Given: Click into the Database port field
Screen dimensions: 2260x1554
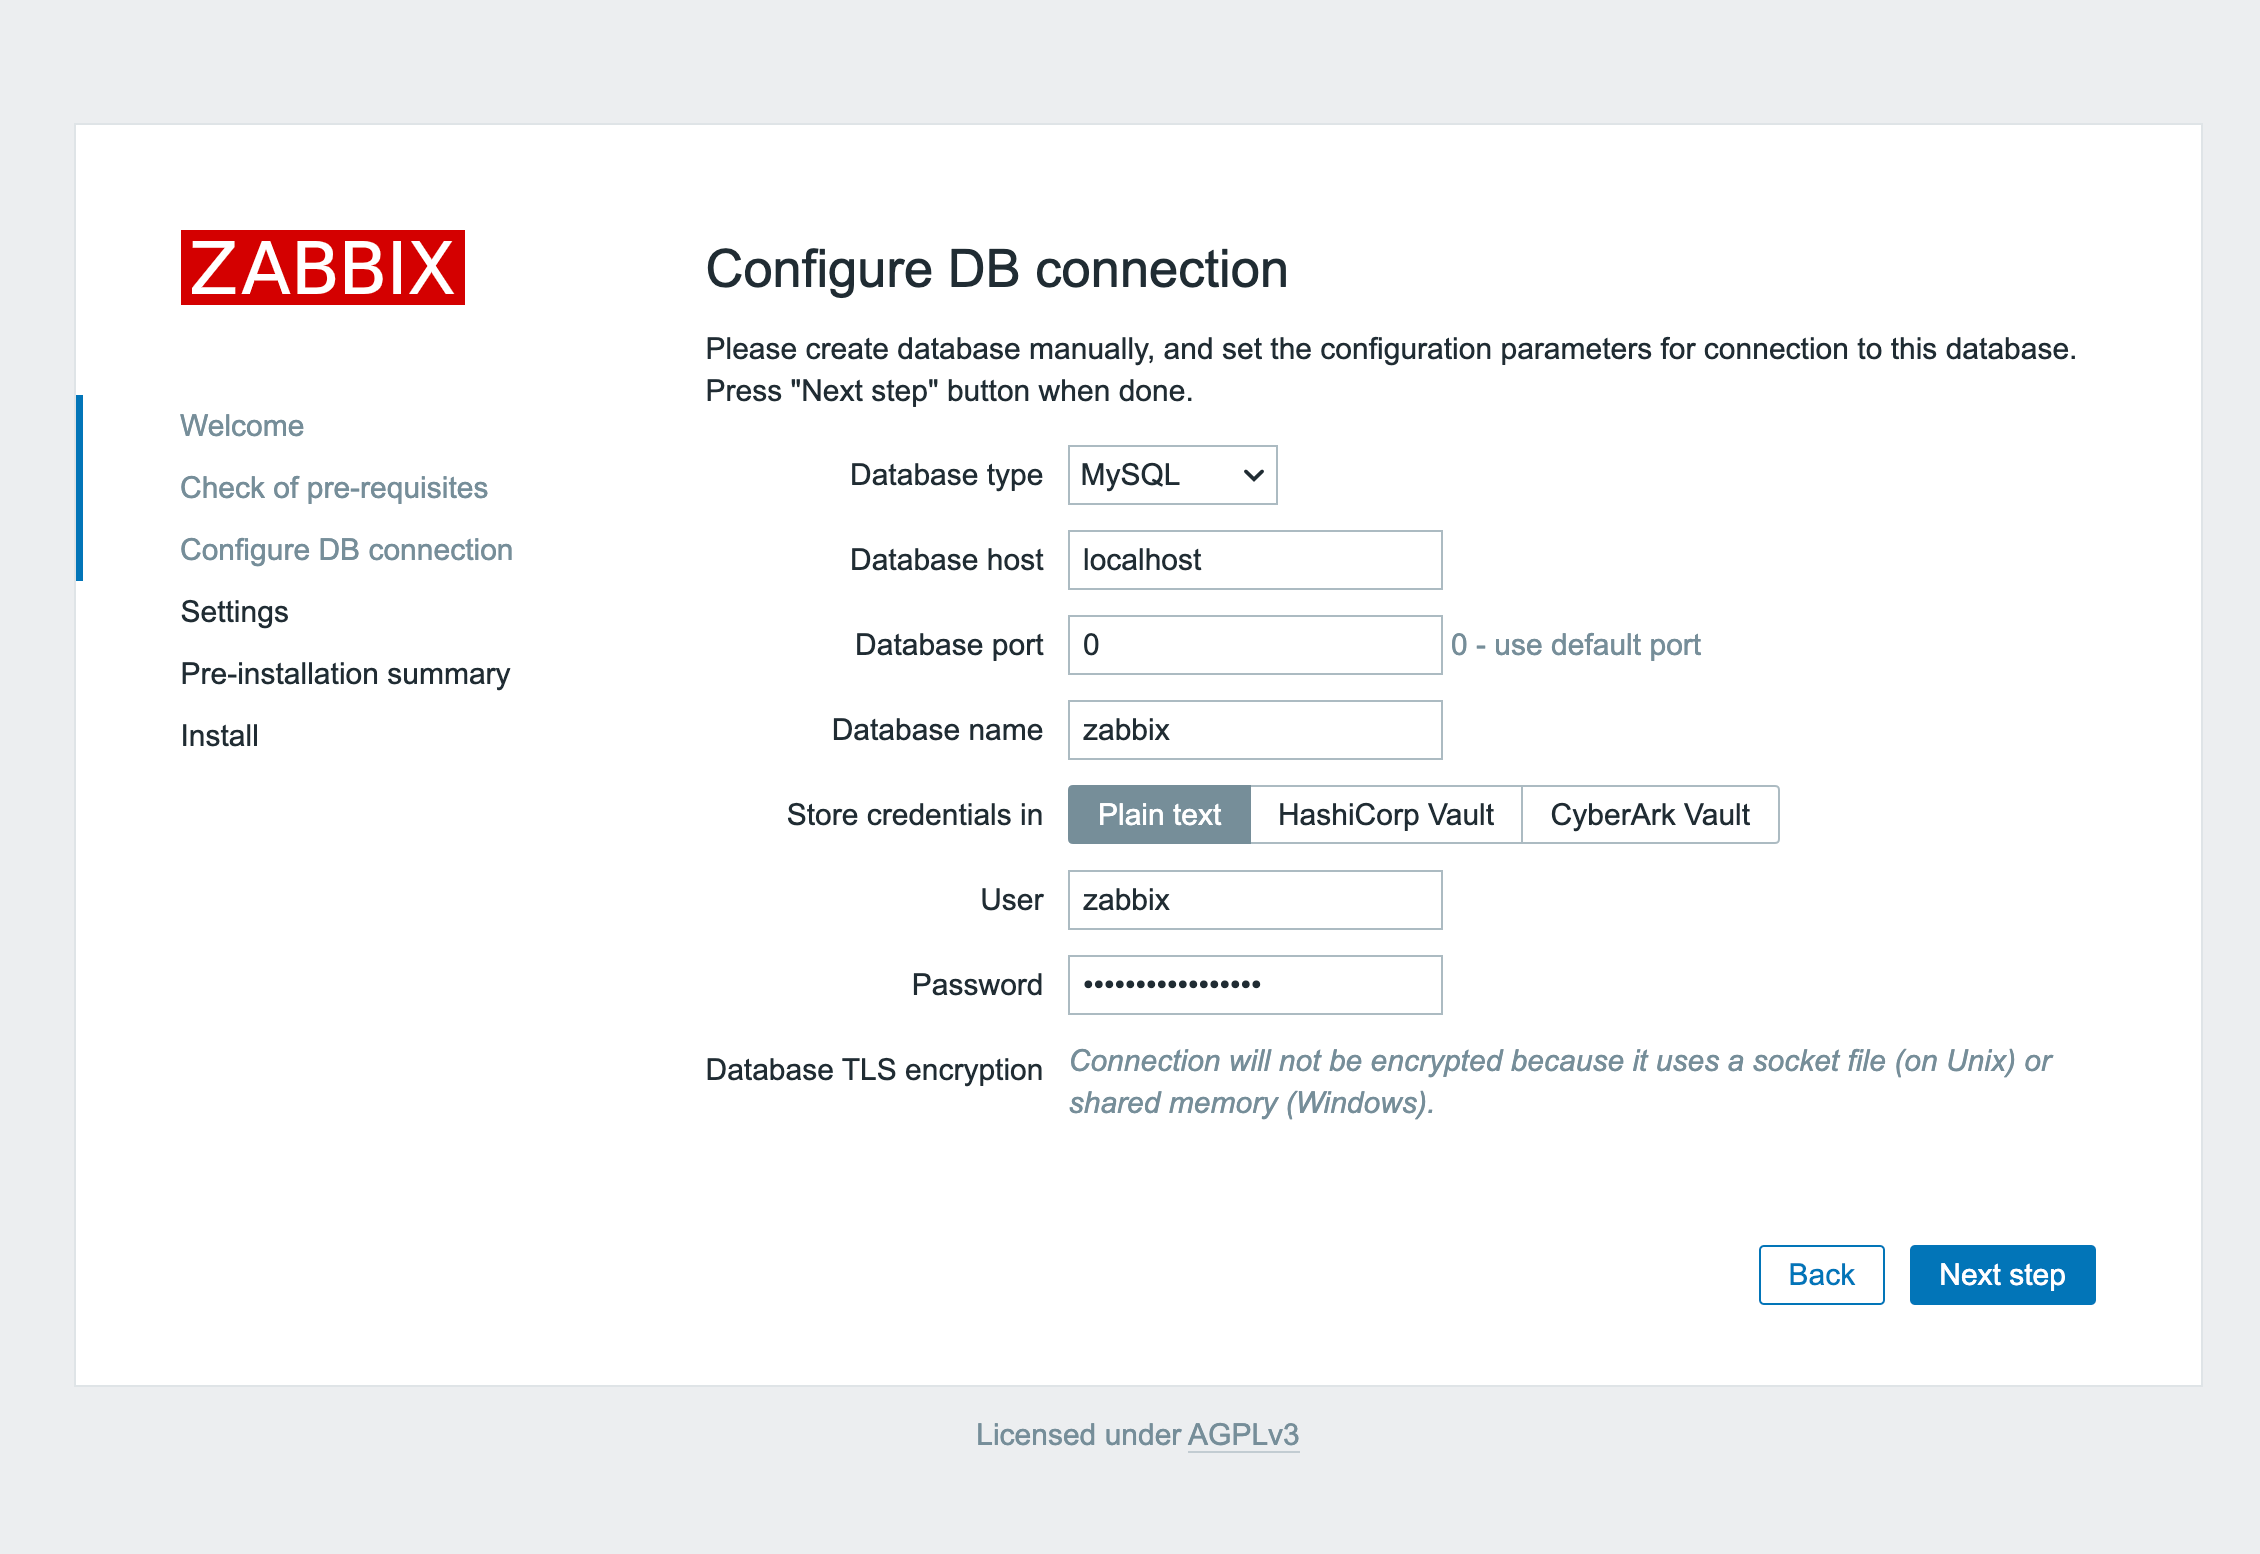Looking at the screenshot, I should point(1254,645).
